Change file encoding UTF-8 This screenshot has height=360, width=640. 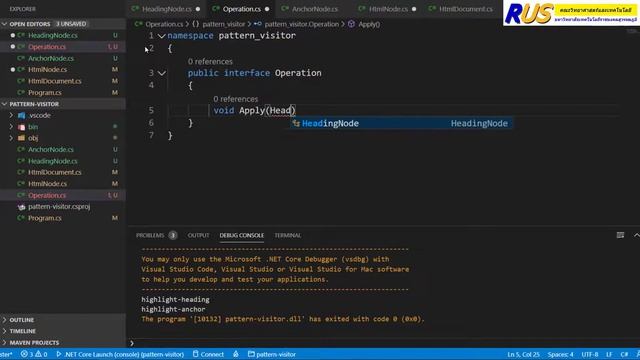click(590, 354)
